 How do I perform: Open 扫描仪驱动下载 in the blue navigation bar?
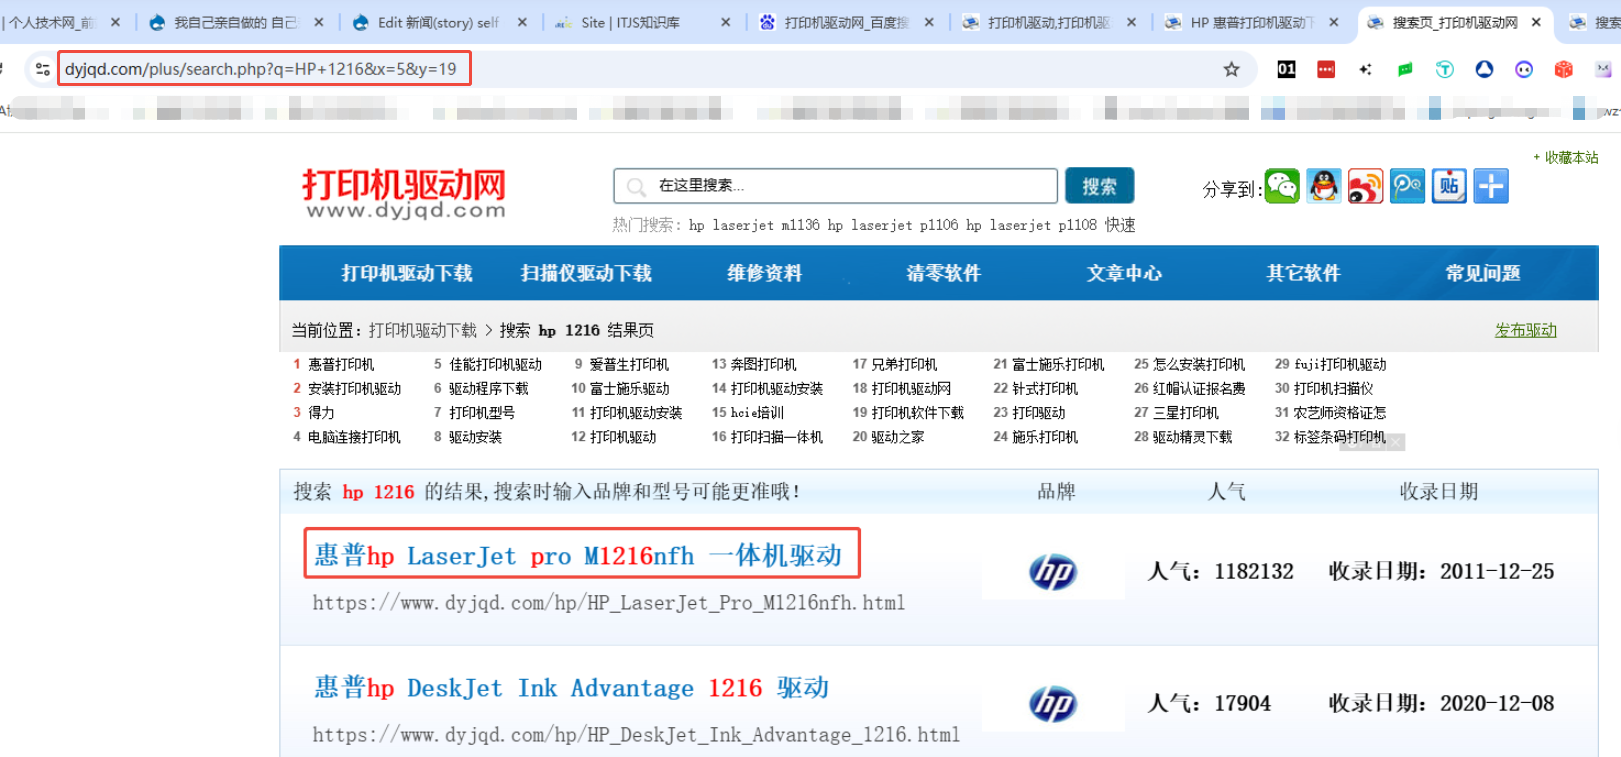click(586, 273)
